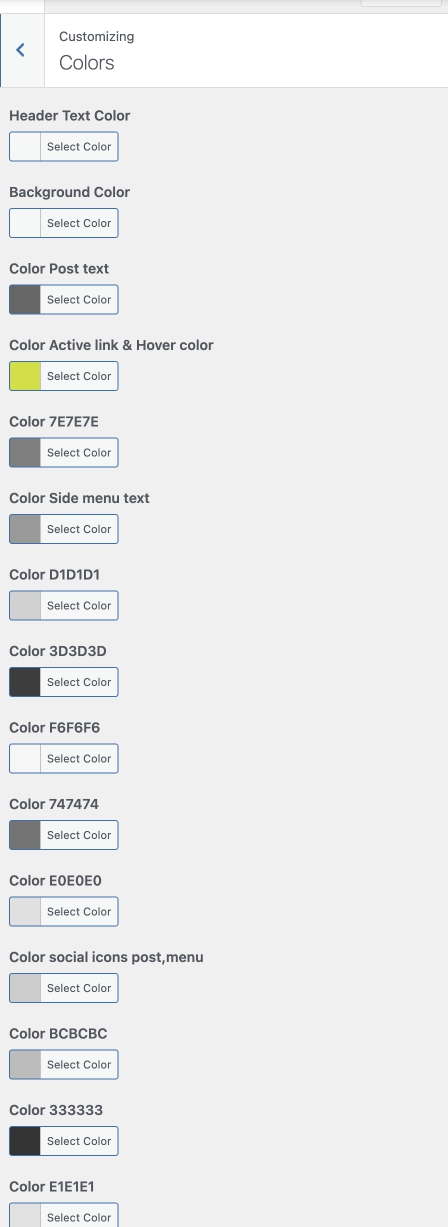Click the Color 747474 swatch
Viewport: 448px width, 1227px height.
click(x=25, y=835)
